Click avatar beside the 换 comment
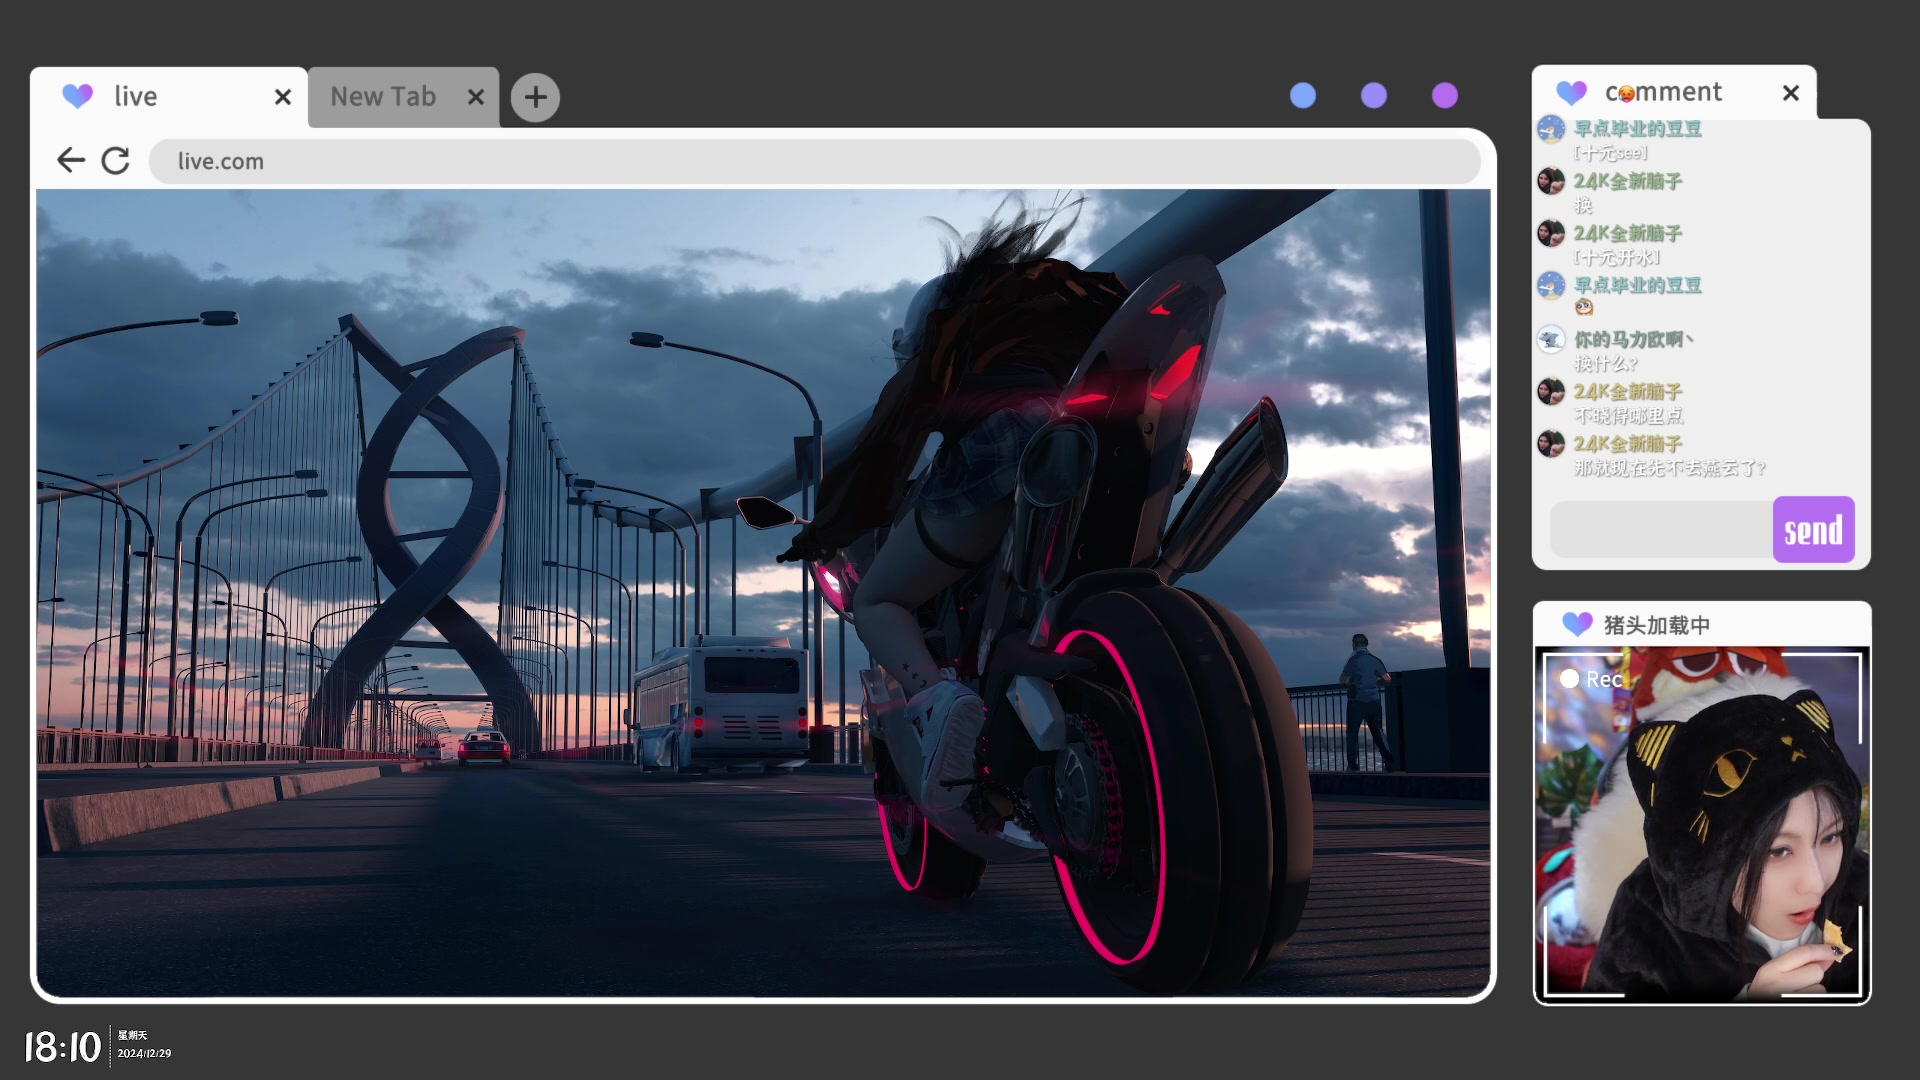The height and width of the screenshot is (1080, 1920). click(x=1551, y=181)
